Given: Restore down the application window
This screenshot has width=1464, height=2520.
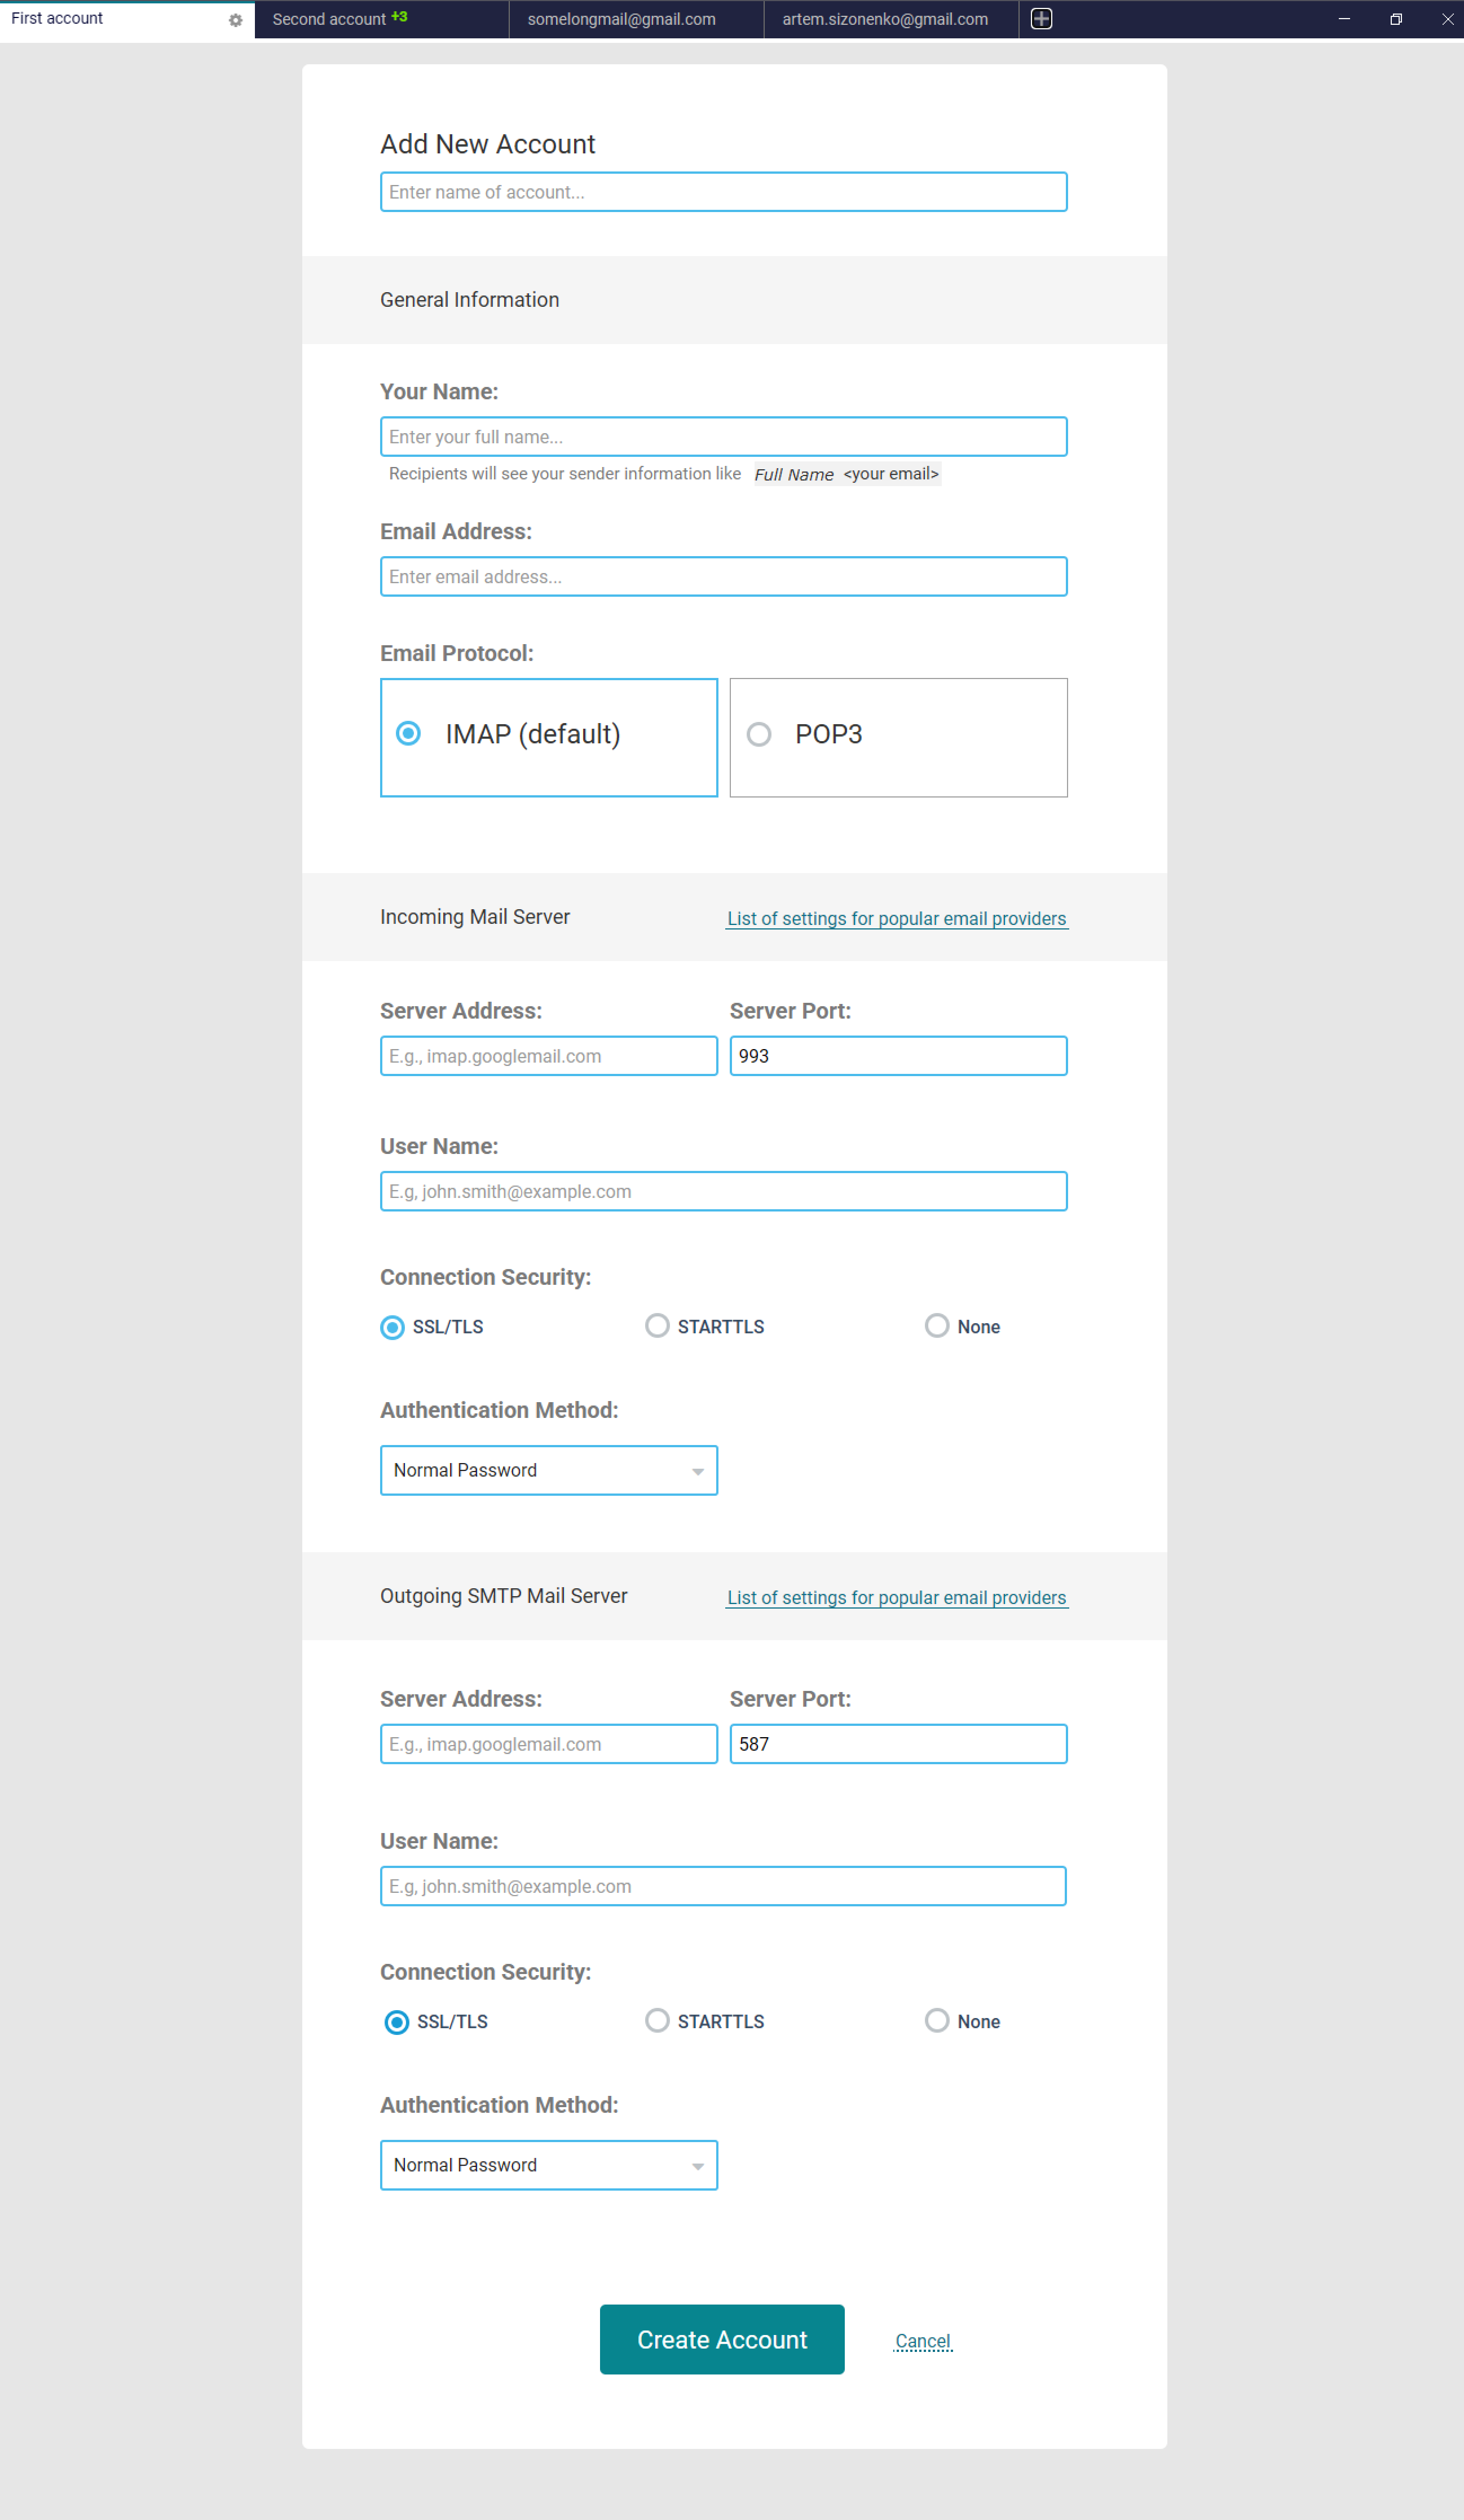Looking at the screenshot, I should coord(1396,19).
